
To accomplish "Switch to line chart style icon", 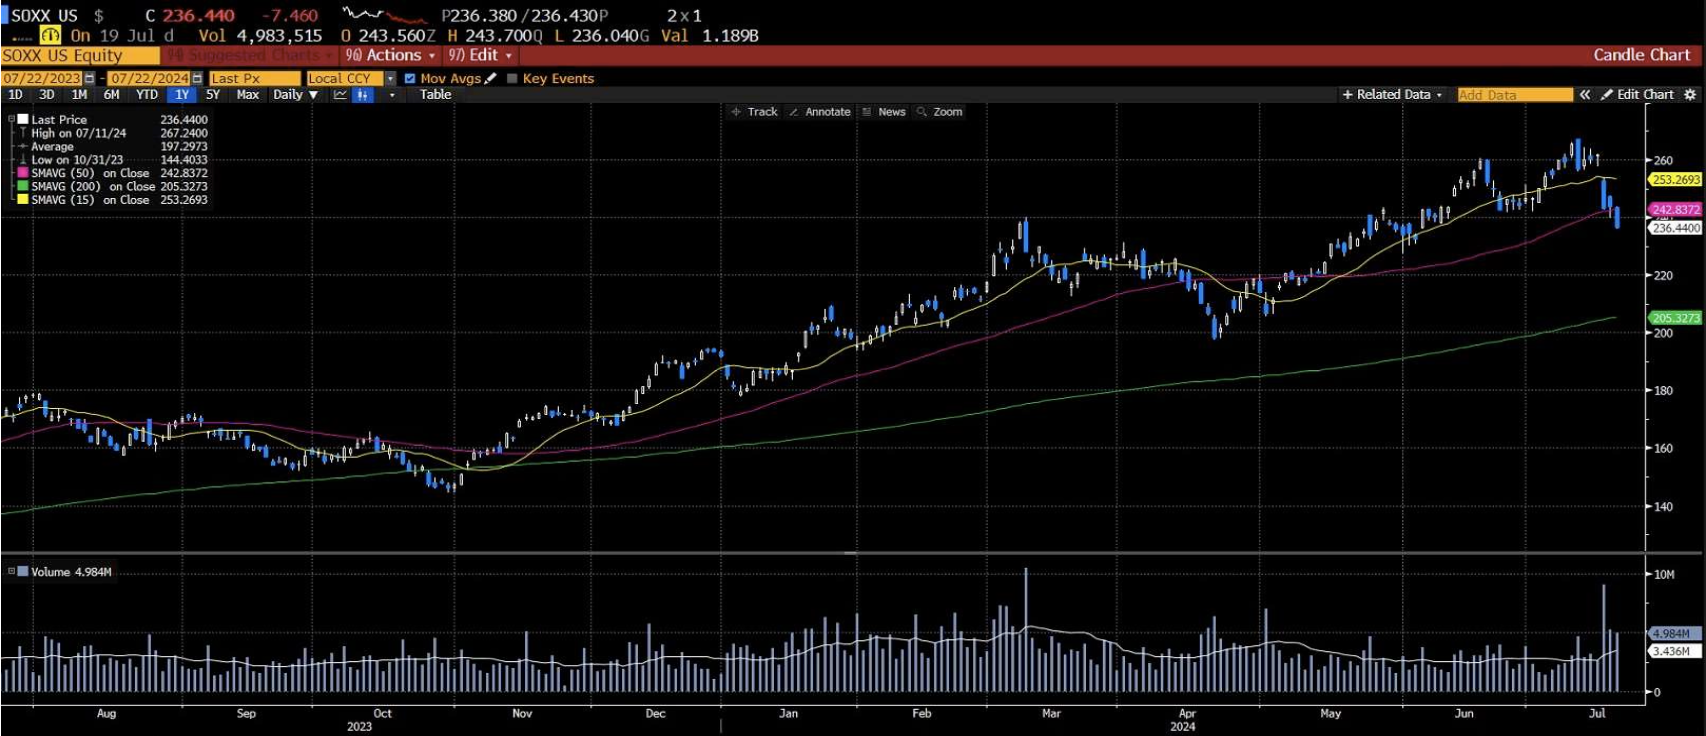I will click(340, 94).
